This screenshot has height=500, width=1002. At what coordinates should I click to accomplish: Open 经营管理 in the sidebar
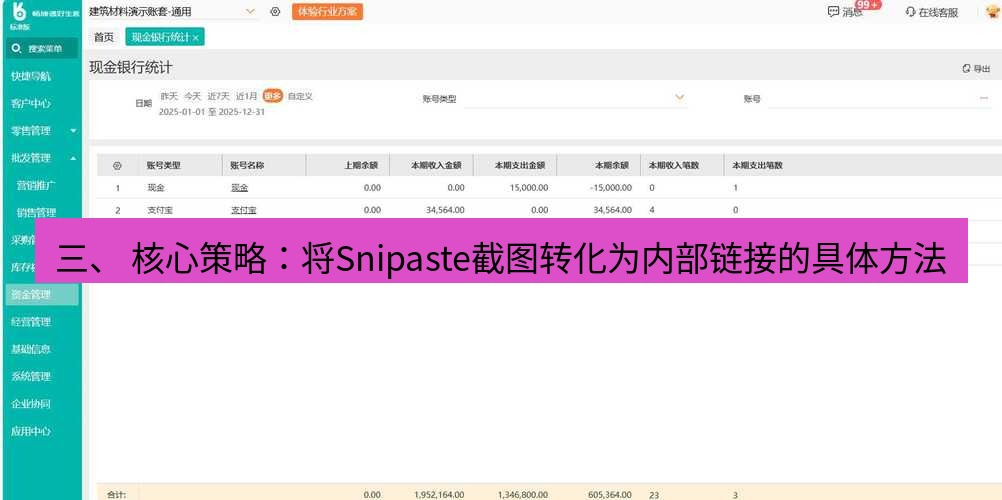pos(31,322)
